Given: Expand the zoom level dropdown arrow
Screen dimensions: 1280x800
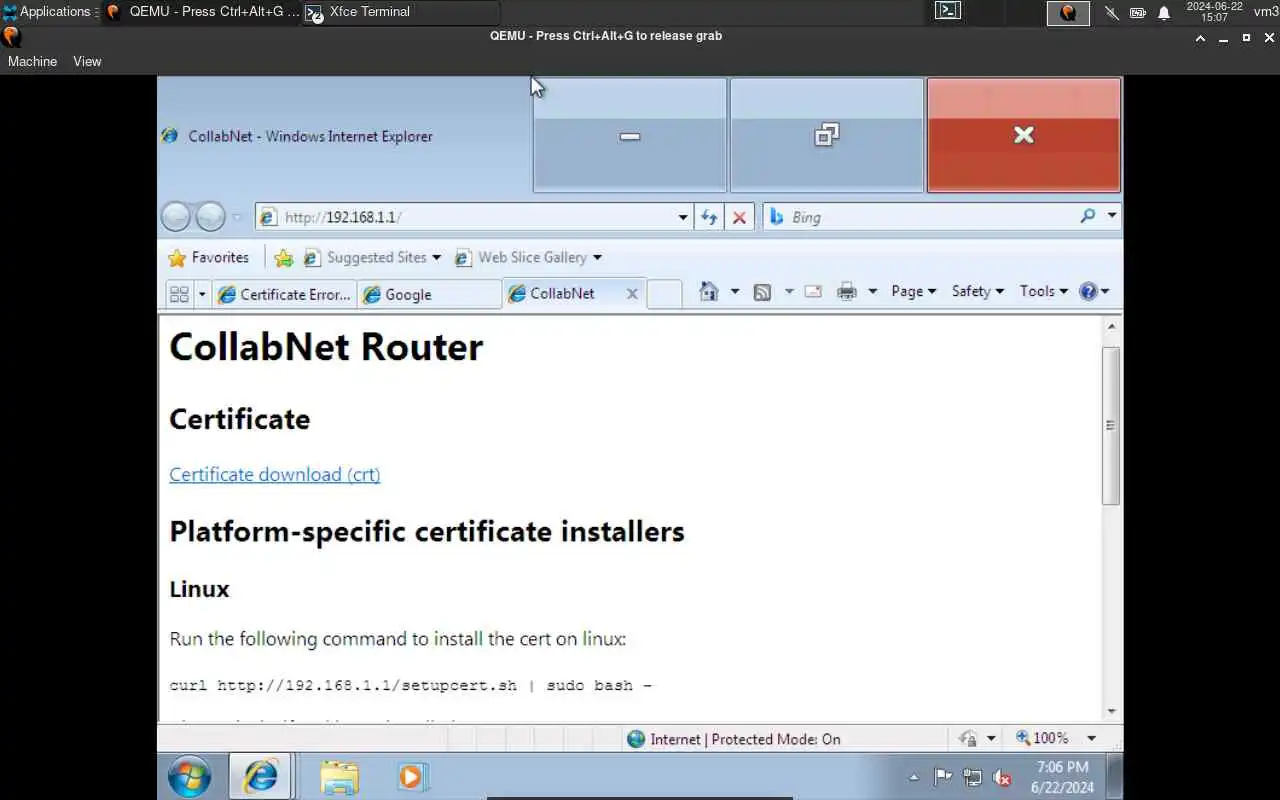Looking at the screenshot, I should (x=1091, y=738).
